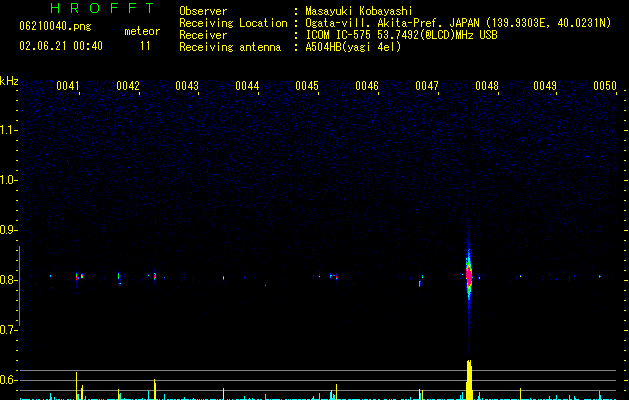
Task: Click the 0.6 kHz axis label
Action: [8, 380]
